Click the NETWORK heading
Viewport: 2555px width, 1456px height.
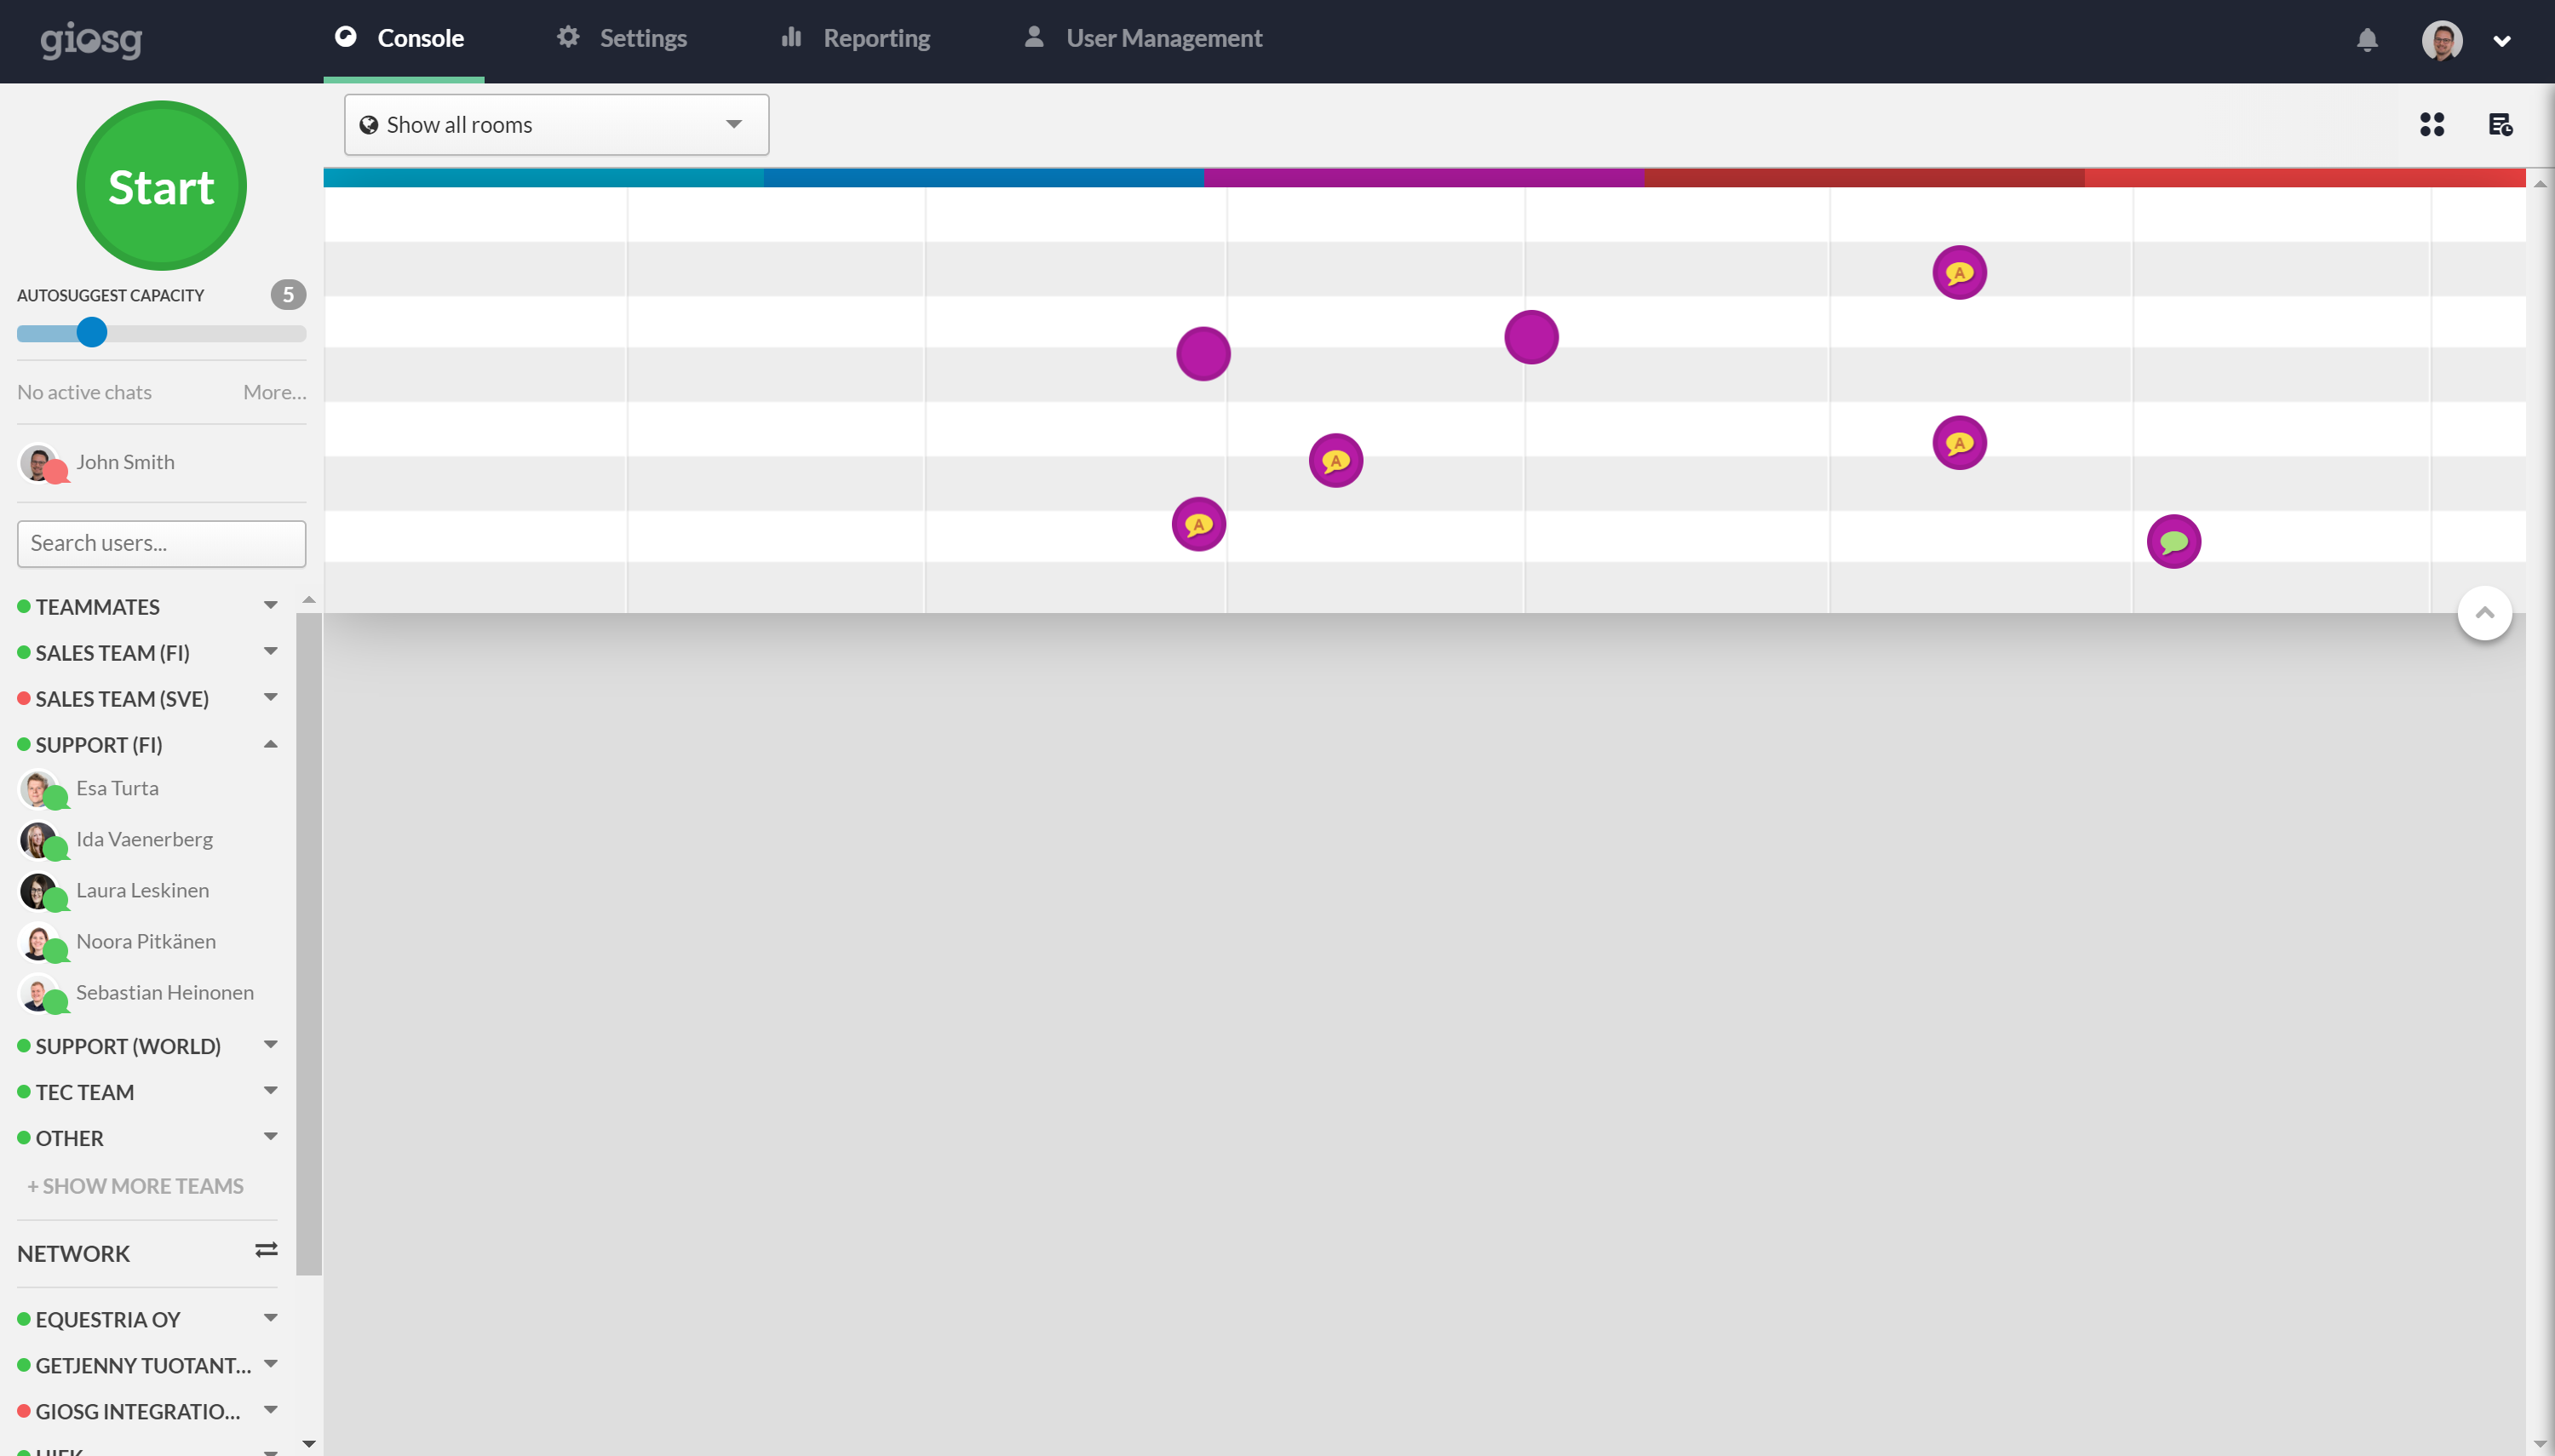tap(73, 1253)
